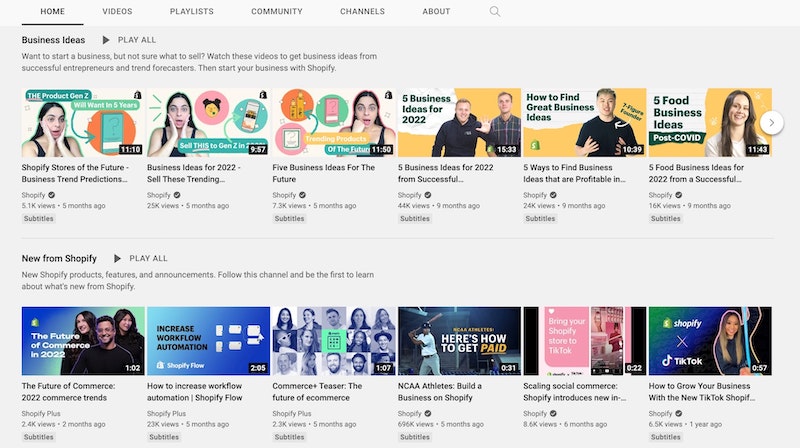Click title 'Commerce+ Teaser: The future of ecommerce'
Viewport: 800px width, 448px height.
coord(317,391)
